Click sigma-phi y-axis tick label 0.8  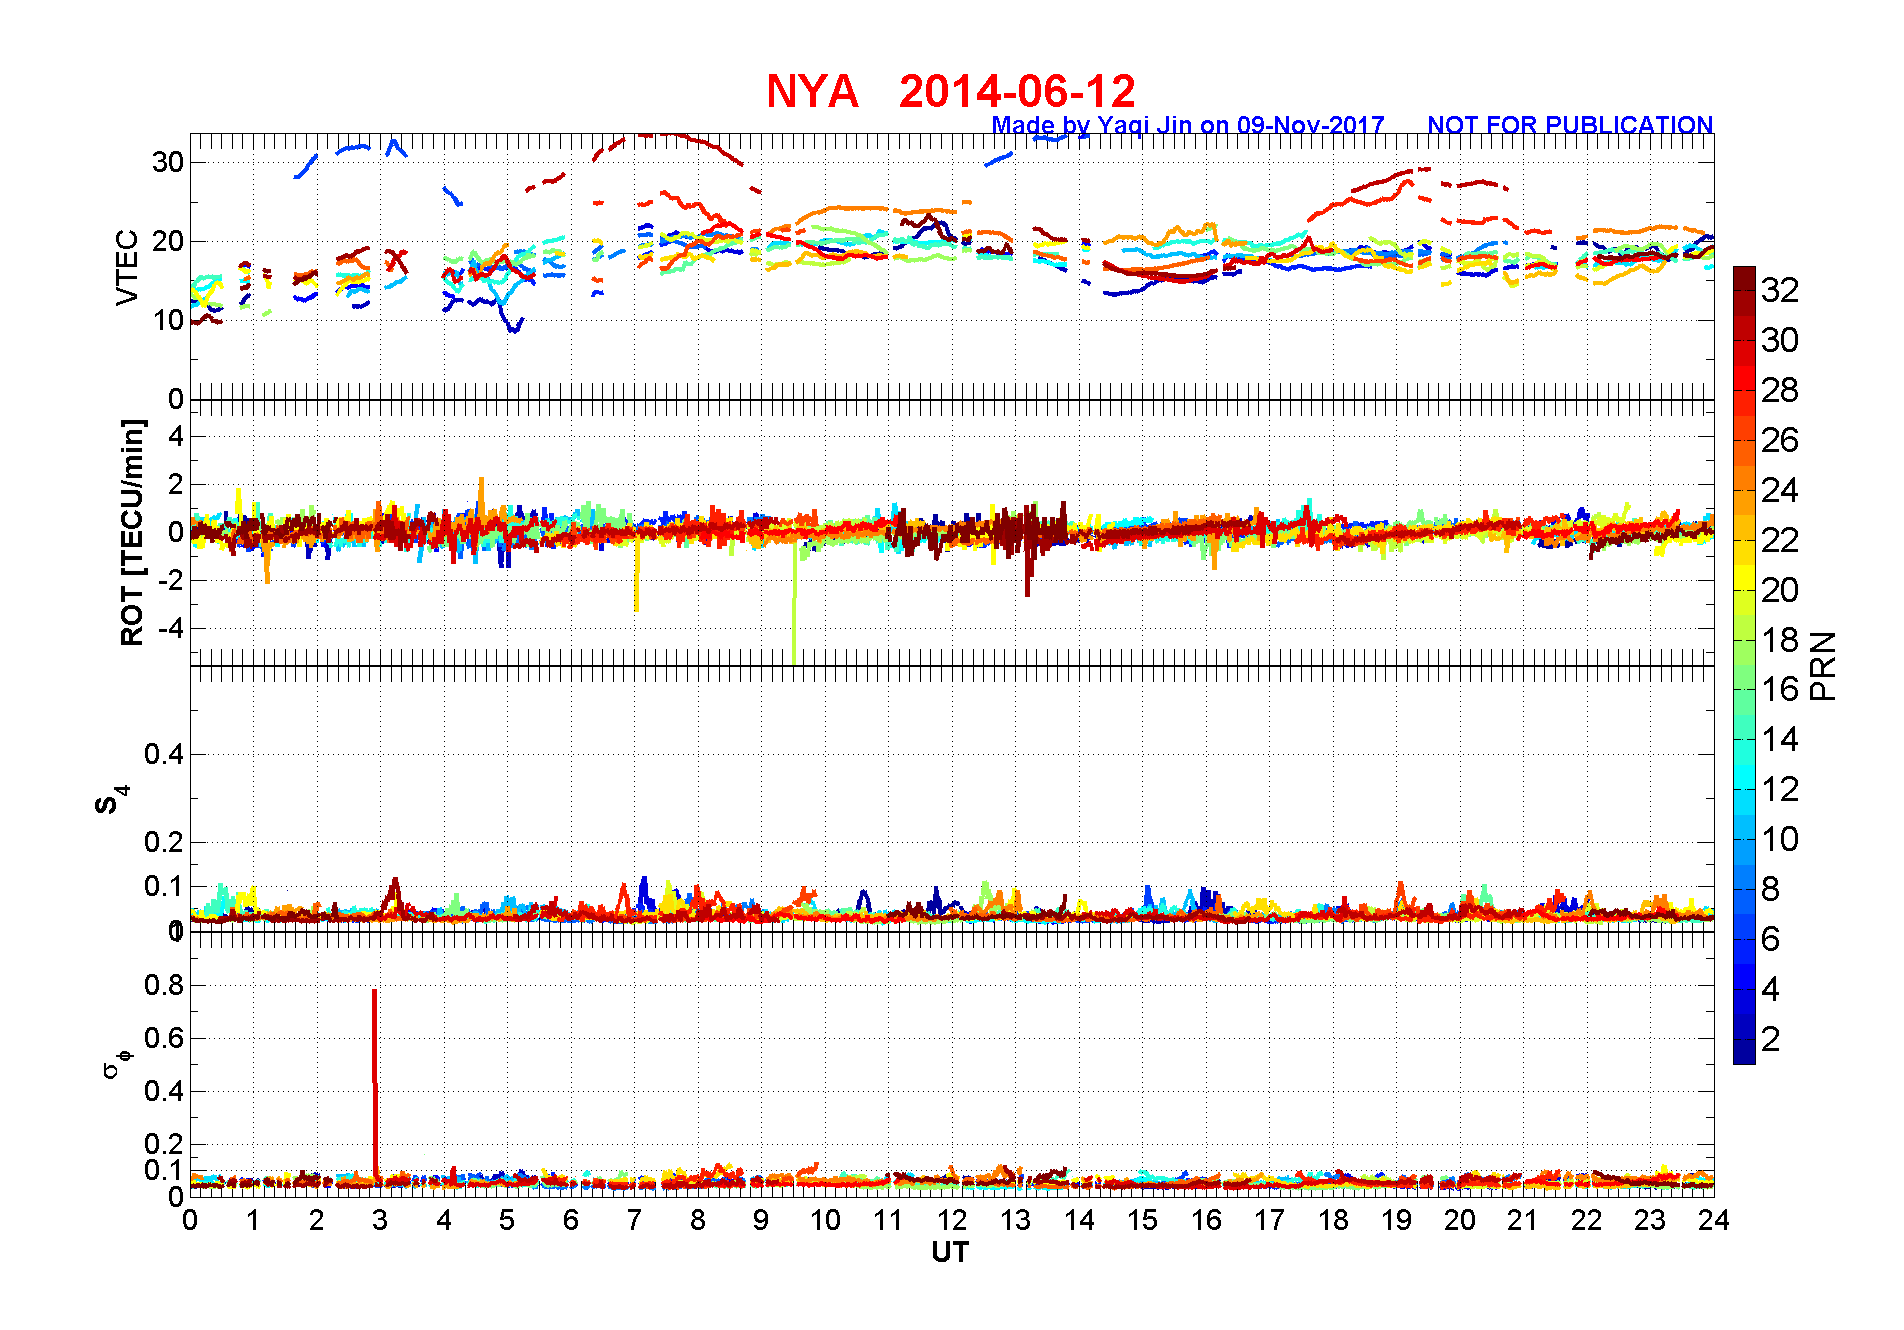[x=164, y=985]
